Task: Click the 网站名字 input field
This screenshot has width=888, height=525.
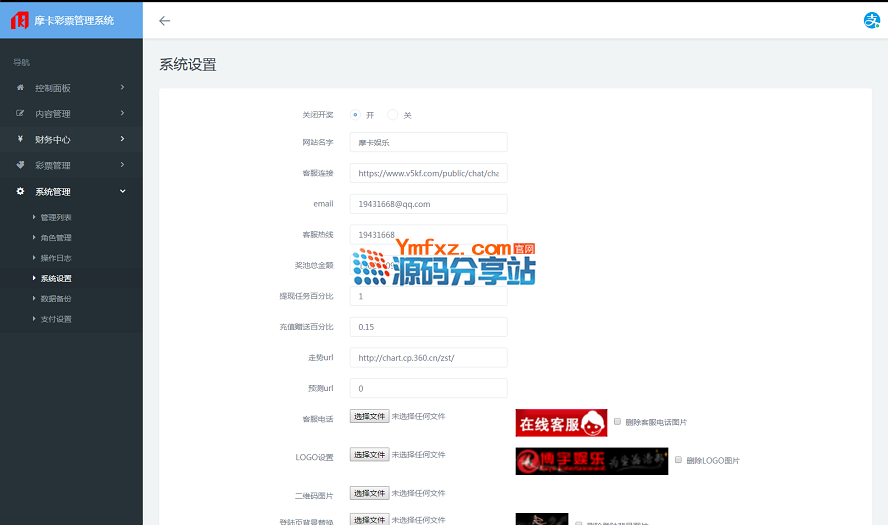Action: tap(428, 143)
